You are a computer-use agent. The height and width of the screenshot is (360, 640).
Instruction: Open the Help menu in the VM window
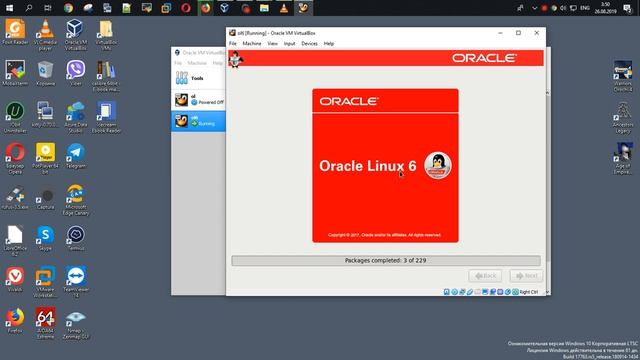(x=329, y=43)
